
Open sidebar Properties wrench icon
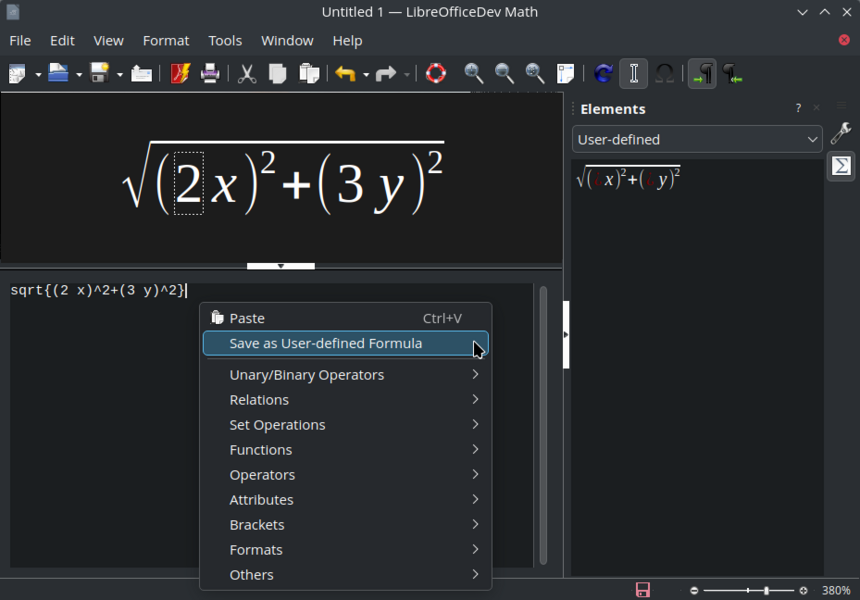tap(841, 134)
